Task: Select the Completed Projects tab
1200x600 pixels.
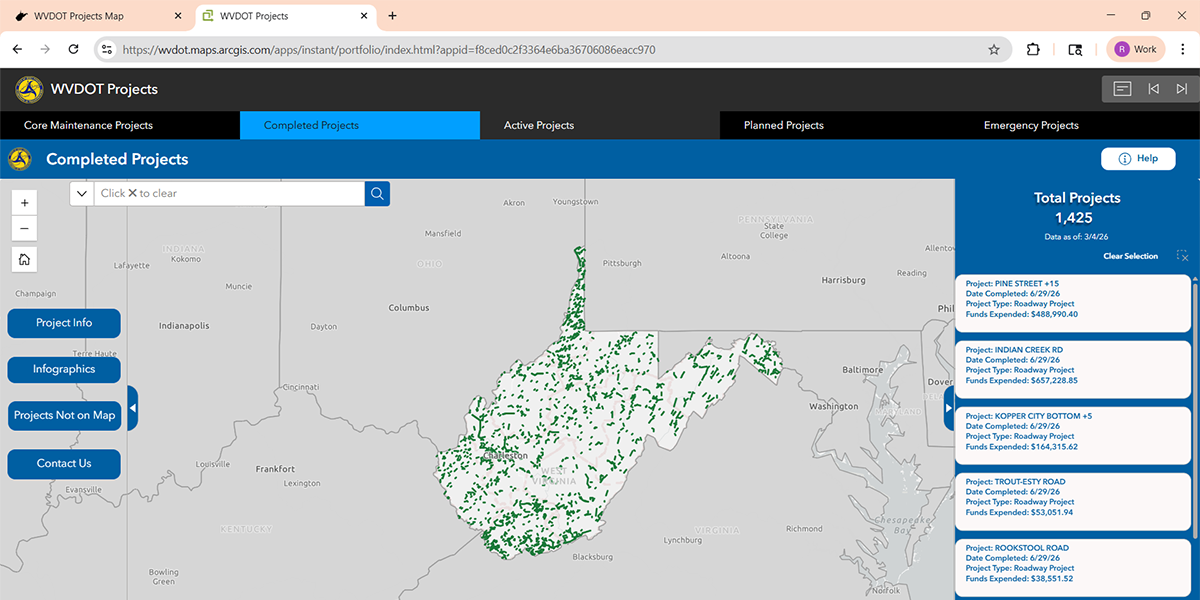Action: tap(360, 125)
